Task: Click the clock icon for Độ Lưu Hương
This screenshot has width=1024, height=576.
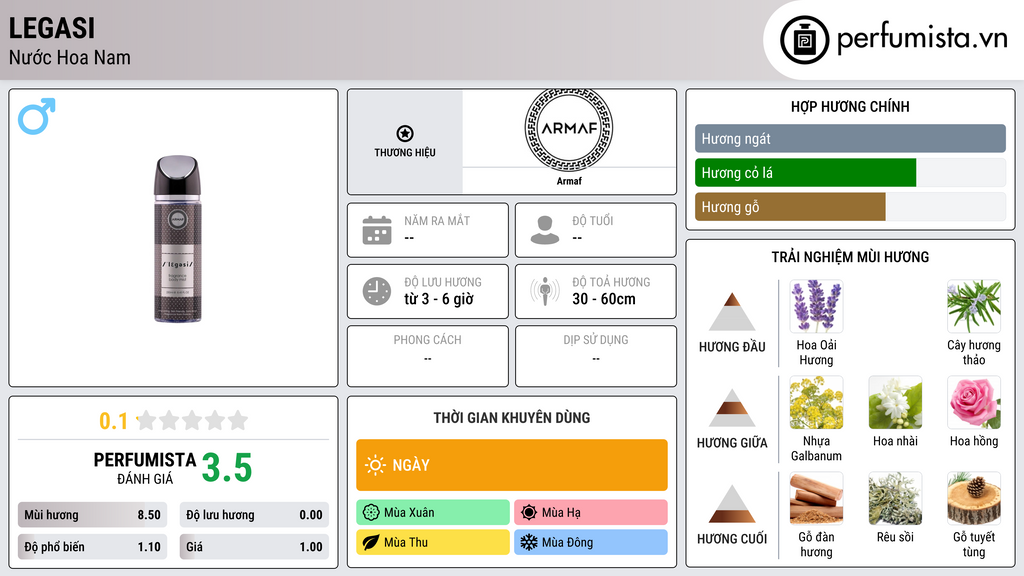Action: coord(377,291)
